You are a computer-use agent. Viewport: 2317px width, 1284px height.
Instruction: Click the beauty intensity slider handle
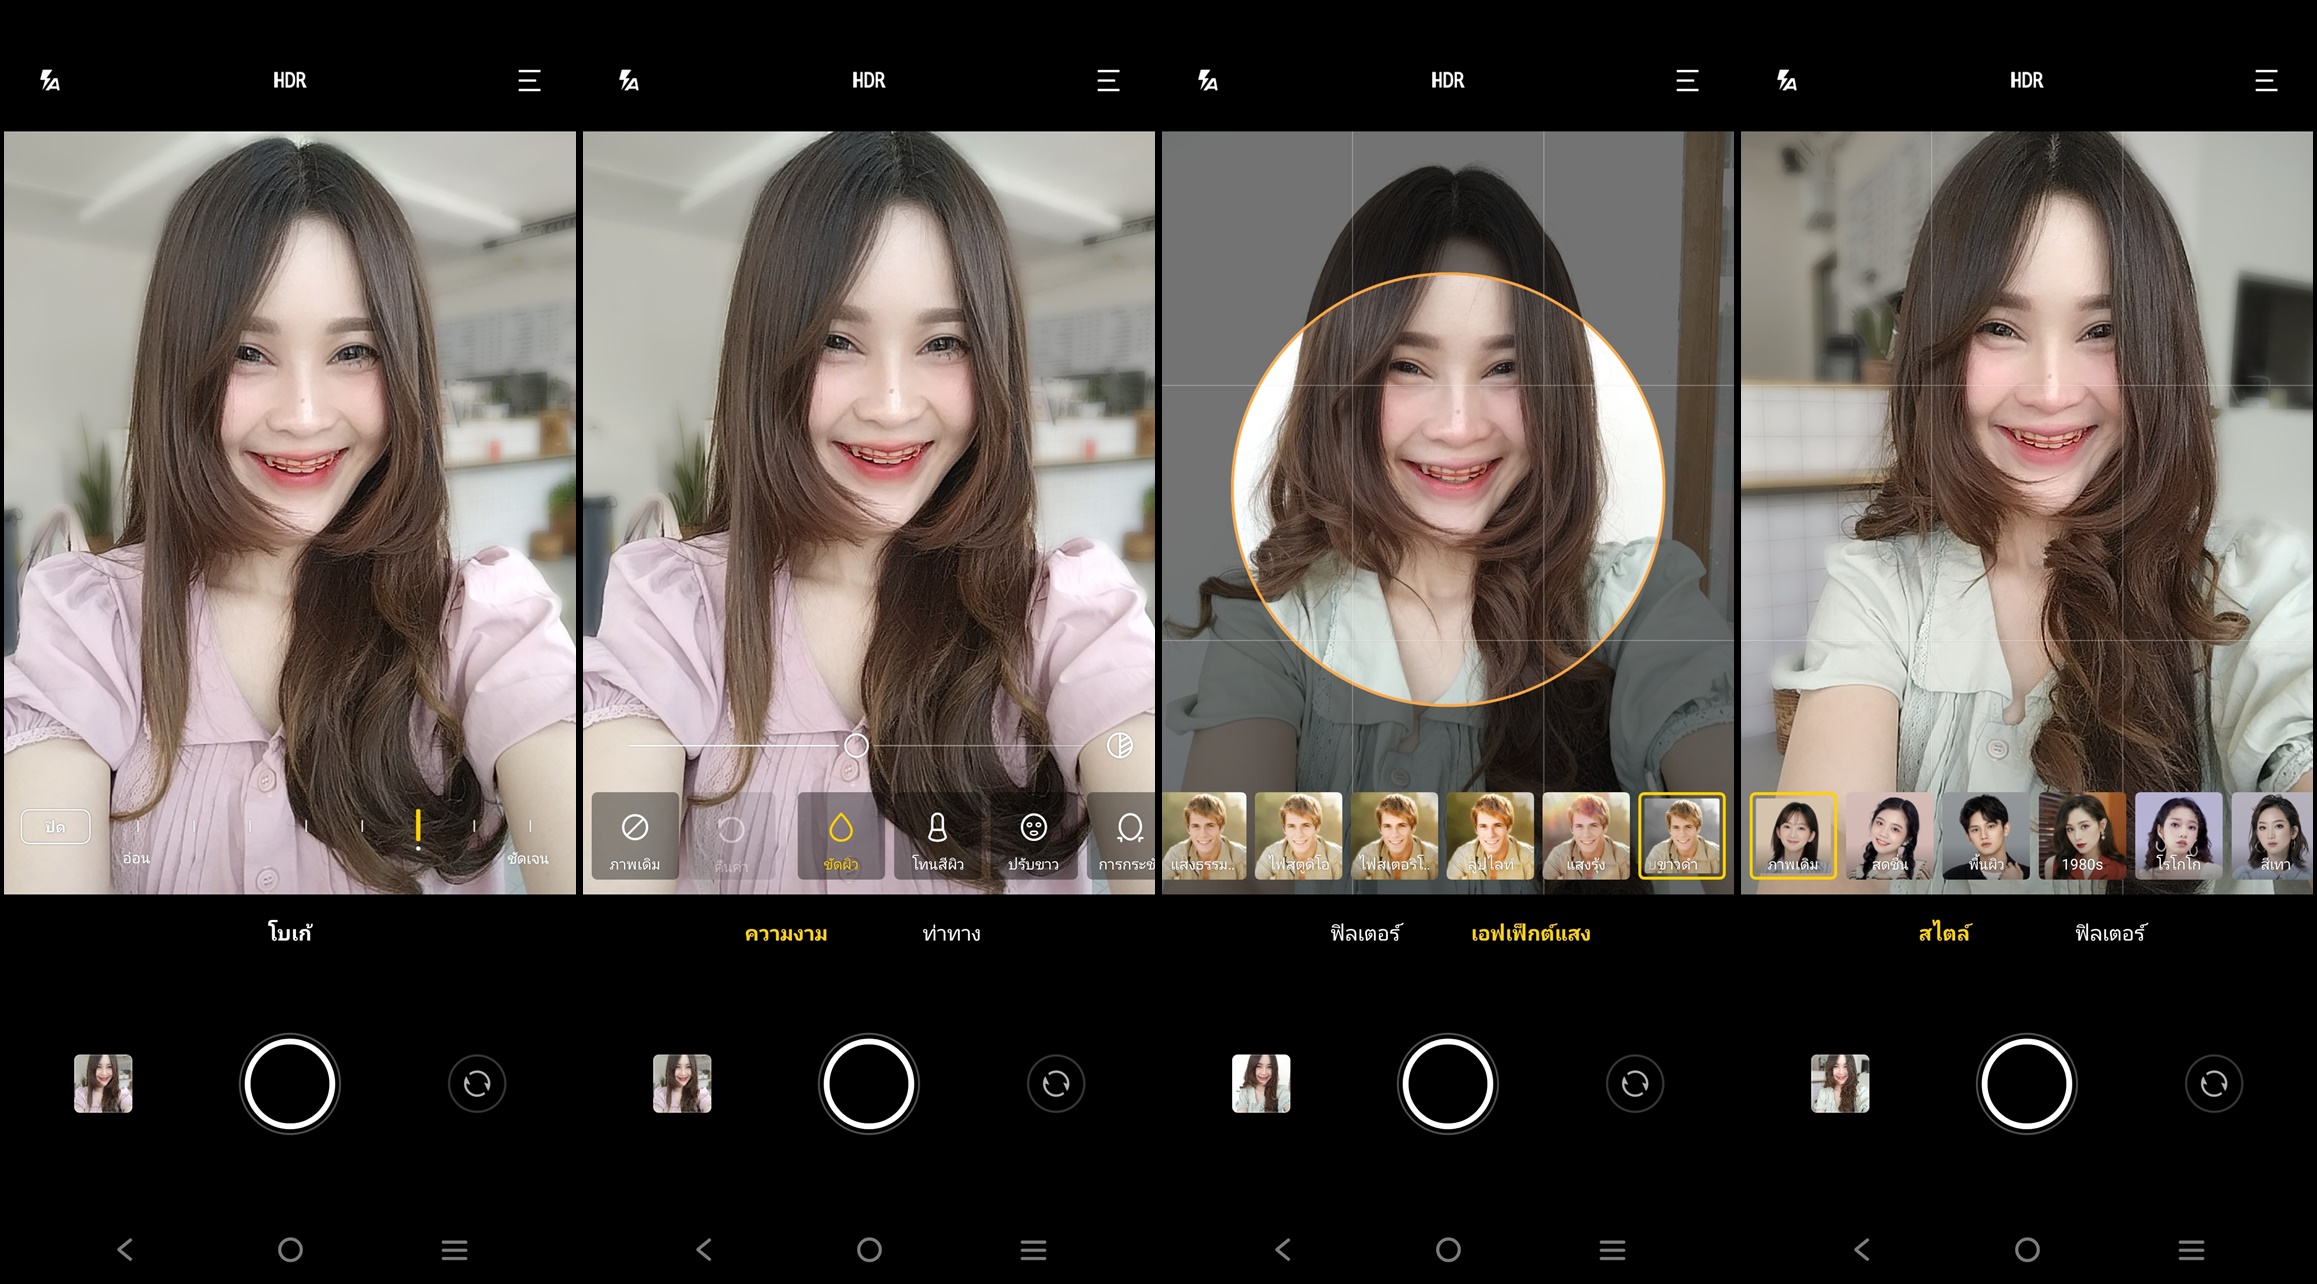click(856, 745)
